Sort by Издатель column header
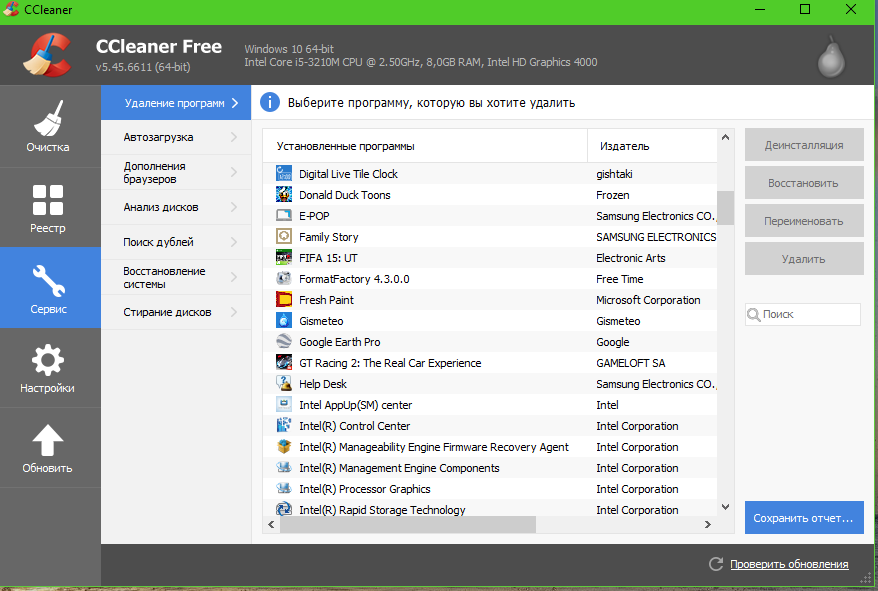This screenshot has width=878, height=591. click(x=652, y=146)
